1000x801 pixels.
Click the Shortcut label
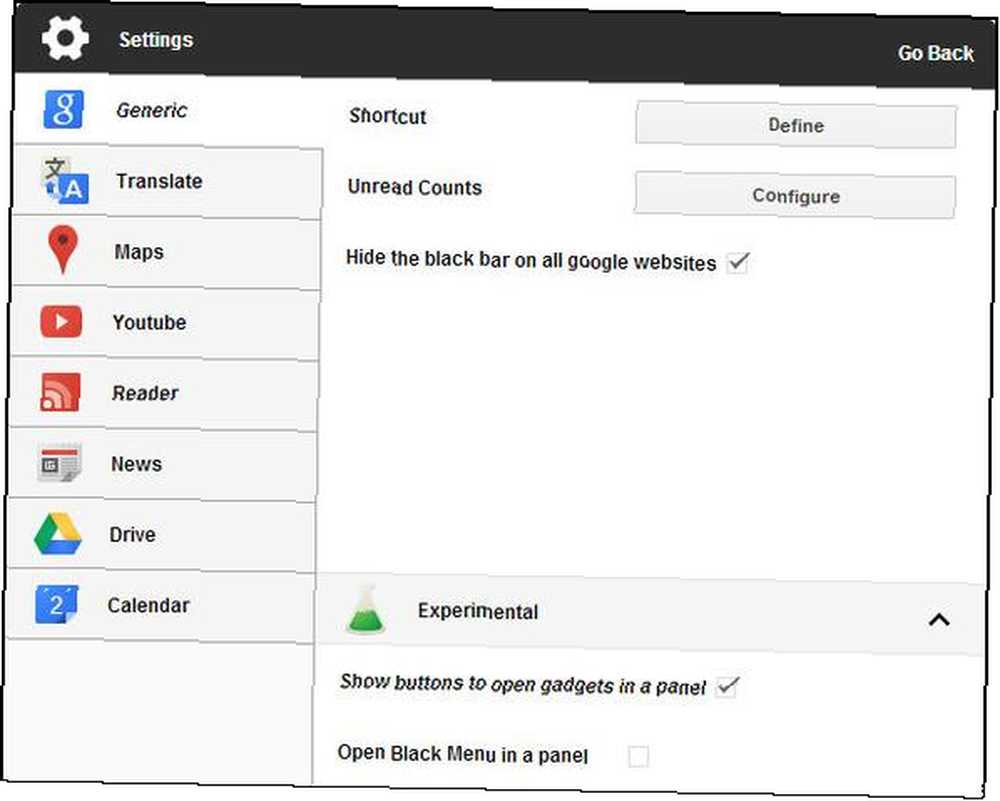tap(388, 116)
